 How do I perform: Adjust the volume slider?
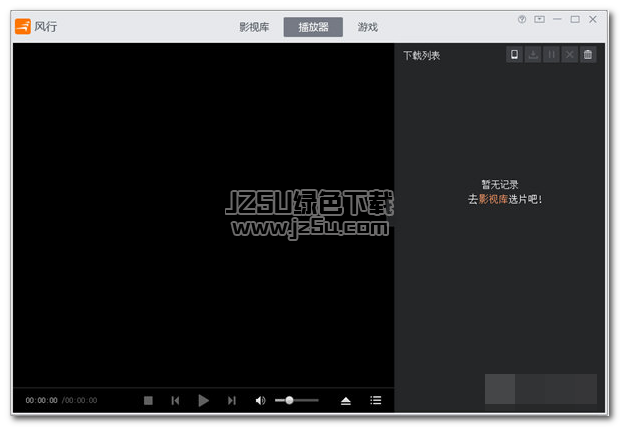[297, 401]
